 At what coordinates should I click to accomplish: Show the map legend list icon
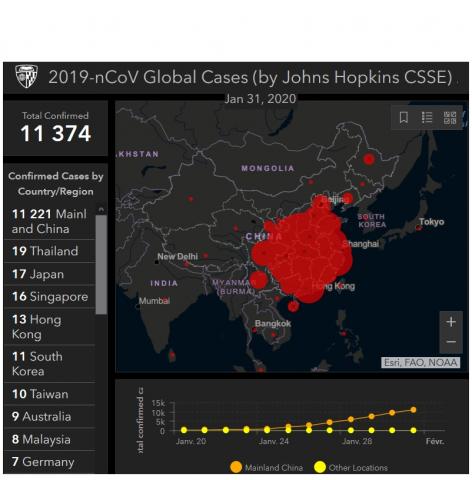[427, 117]
